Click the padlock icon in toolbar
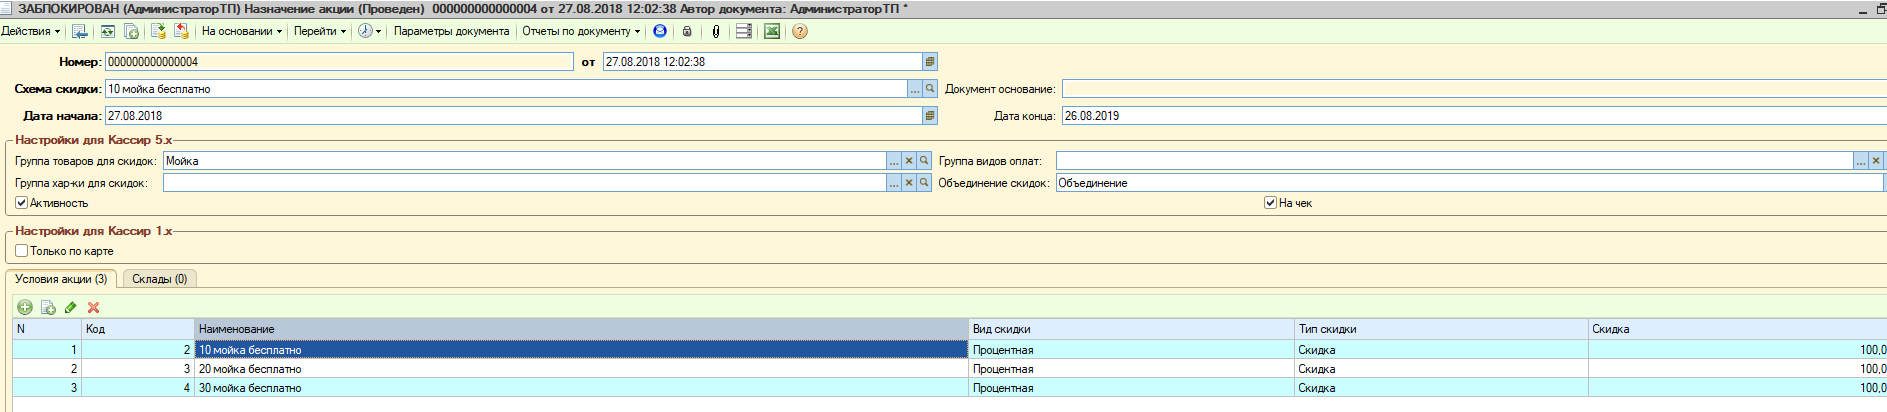This screenshot has width=1887, height=412. (x=687, y=31)
